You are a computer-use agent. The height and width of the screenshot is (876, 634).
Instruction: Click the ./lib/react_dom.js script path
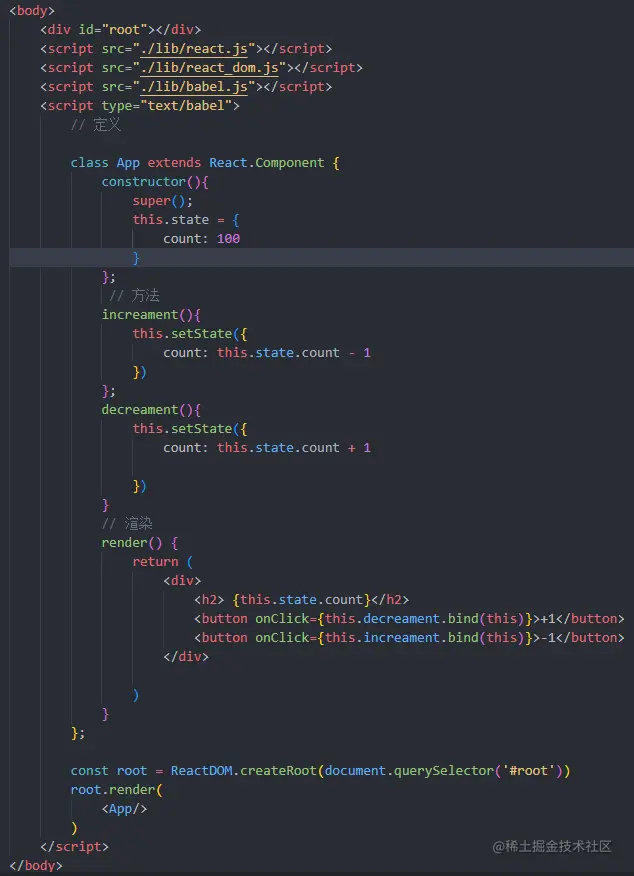(x=209, y=68)
